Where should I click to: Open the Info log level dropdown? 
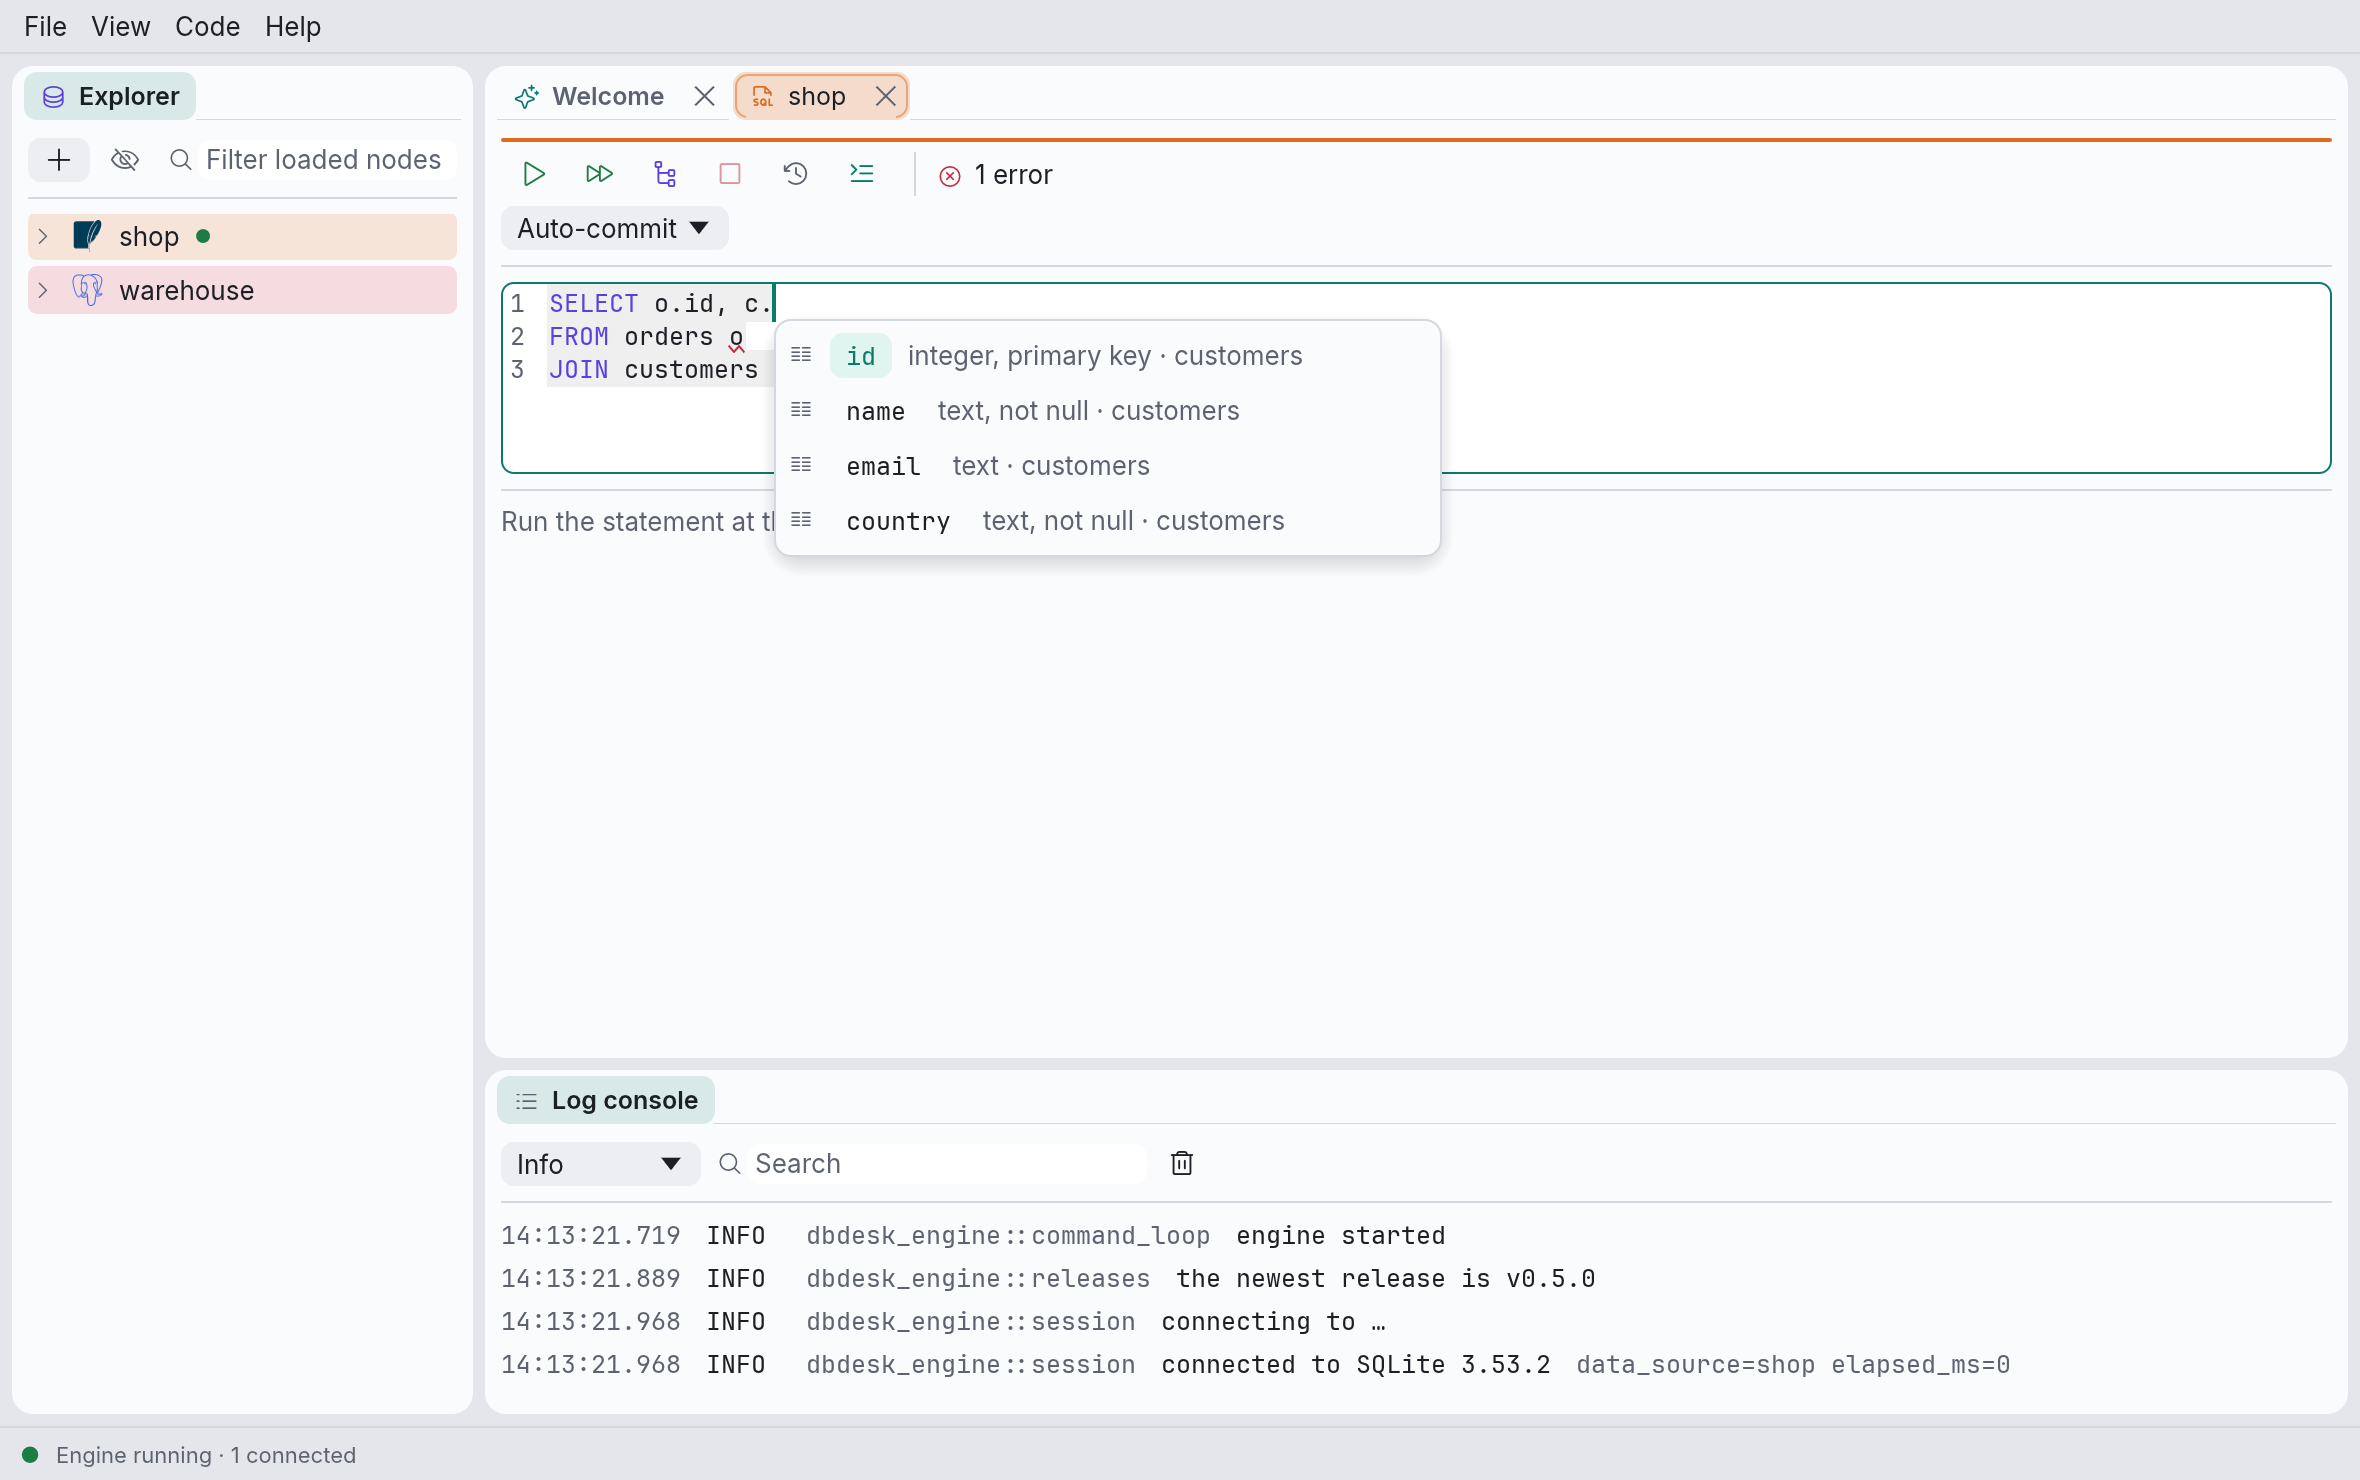600,1164
